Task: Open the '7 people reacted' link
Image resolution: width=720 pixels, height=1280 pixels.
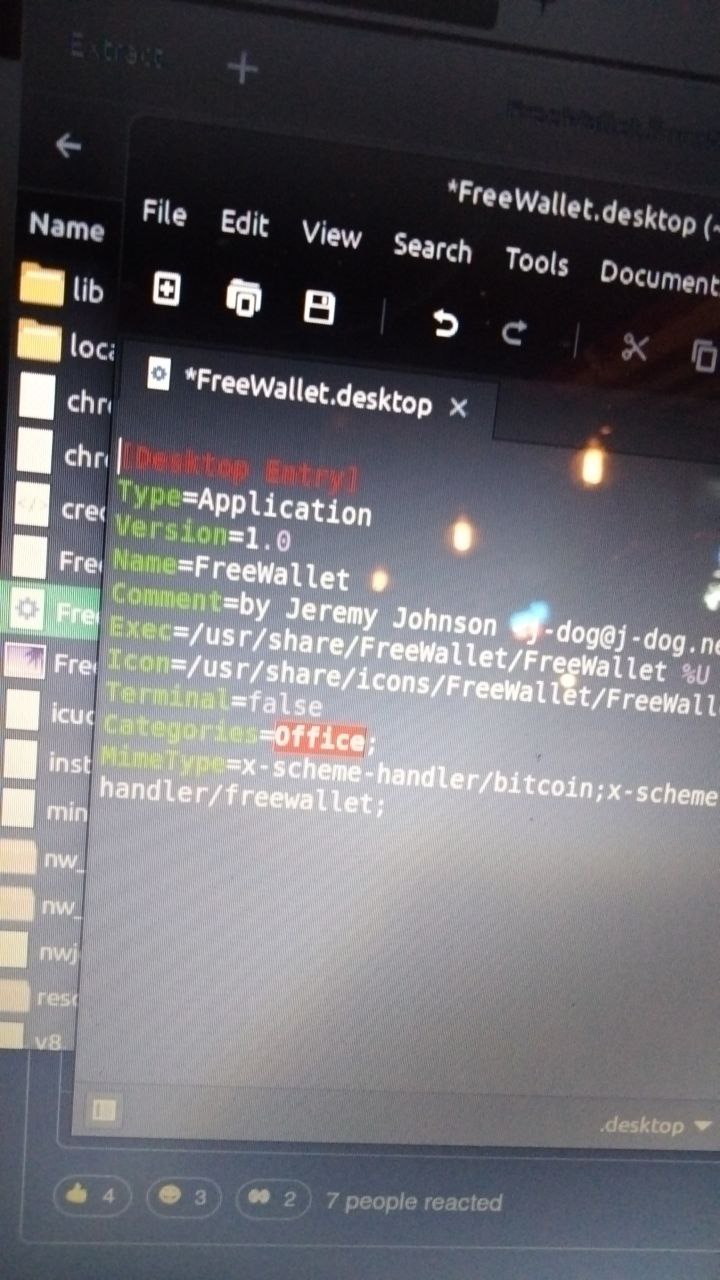Action: [414, 1202]
